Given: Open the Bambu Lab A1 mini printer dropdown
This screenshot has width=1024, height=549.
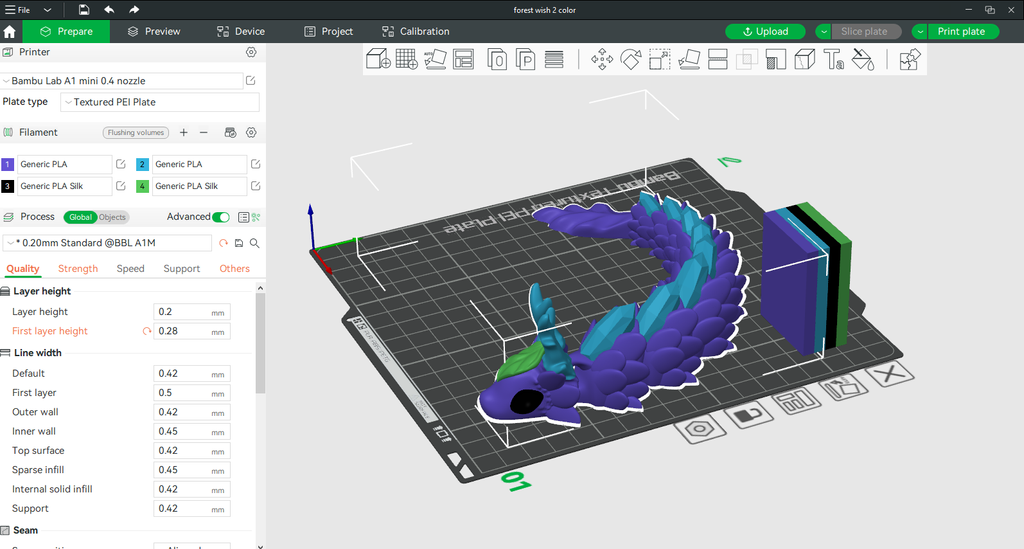Looking at the screenshot, I should 122,80.
